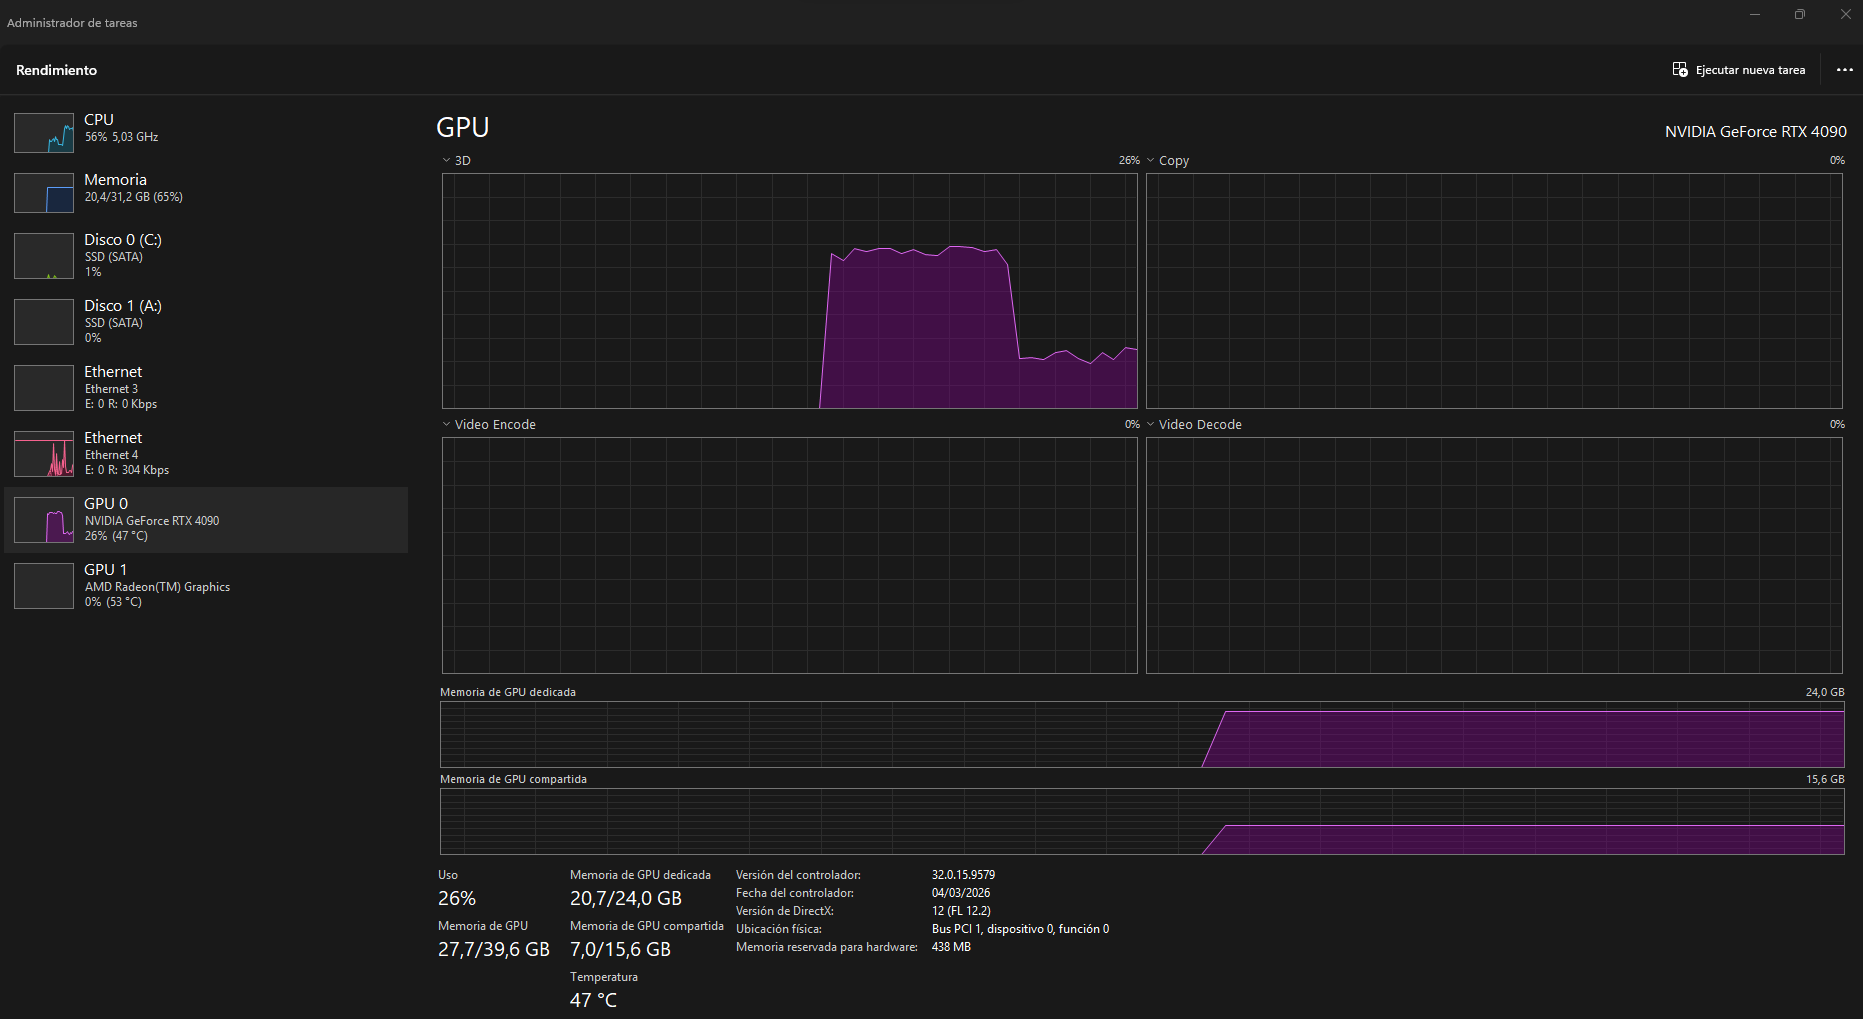Select the GPU 1 thumbnail graph
The width and height of the screenshot is (1863, 1019).
(x=44, y=586)
